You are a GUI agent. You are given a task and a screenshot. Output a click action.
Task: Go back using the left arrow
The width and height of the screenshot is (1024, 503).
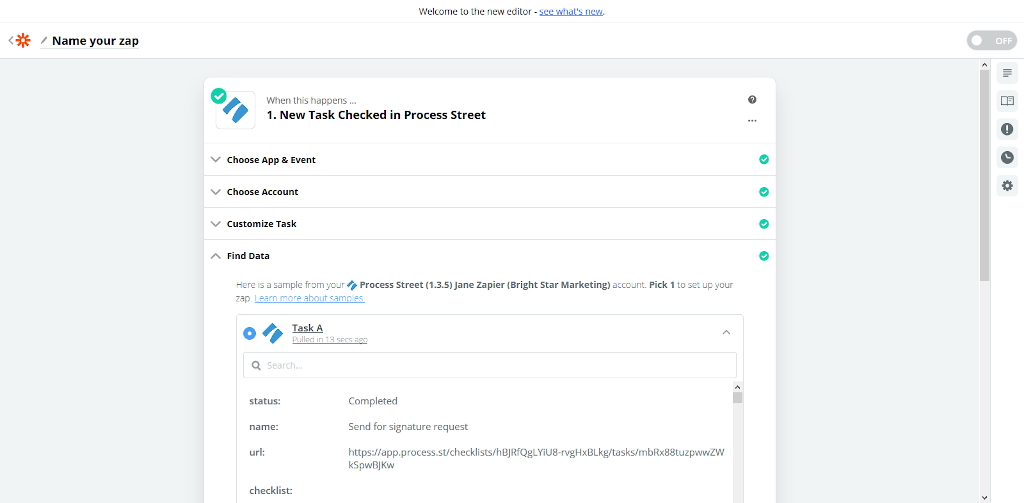10,41
